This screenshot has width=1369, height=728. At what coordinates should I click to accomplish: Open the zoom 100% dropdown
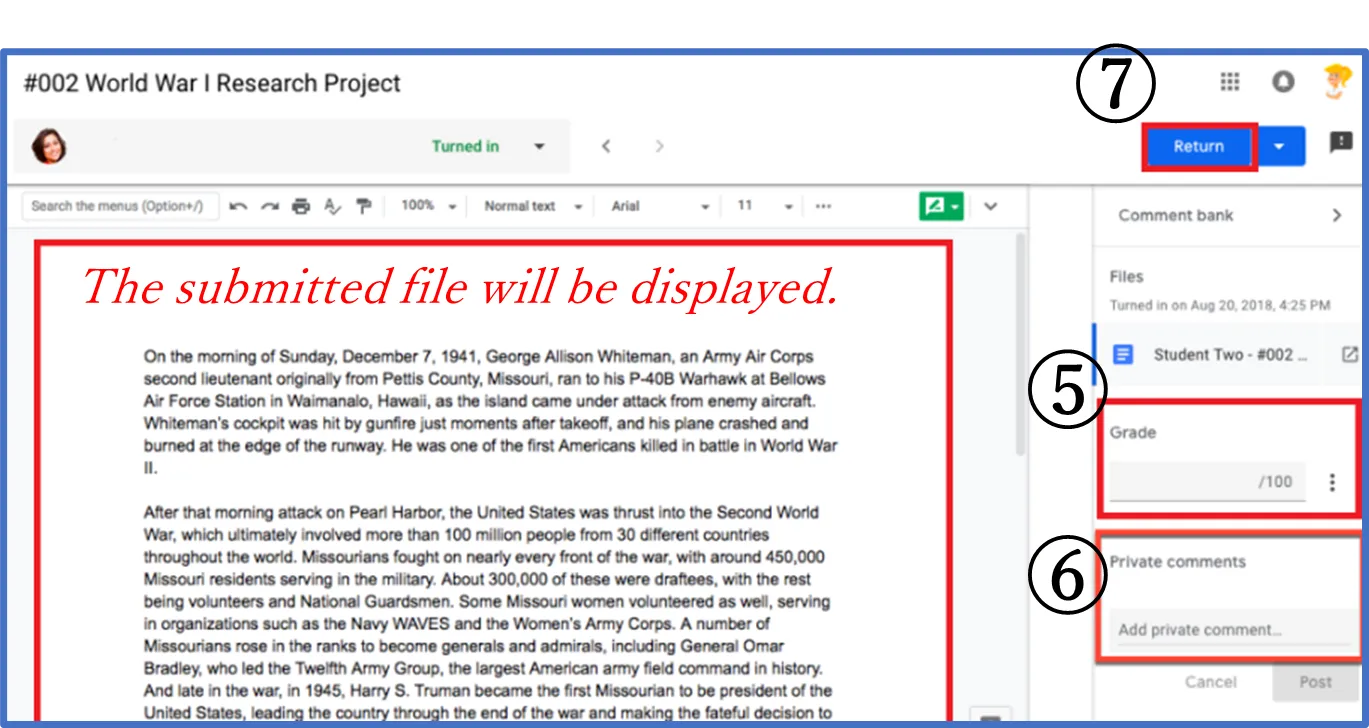click(428, 206)
